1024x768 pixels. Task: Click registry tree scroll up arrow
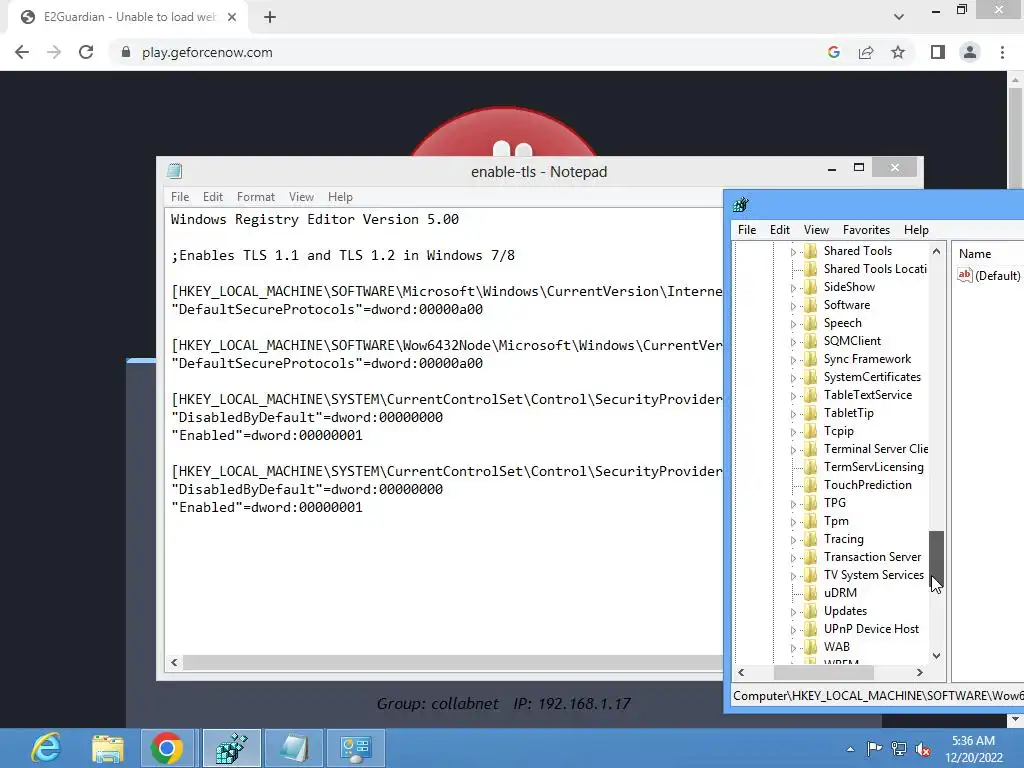point(936,251)
